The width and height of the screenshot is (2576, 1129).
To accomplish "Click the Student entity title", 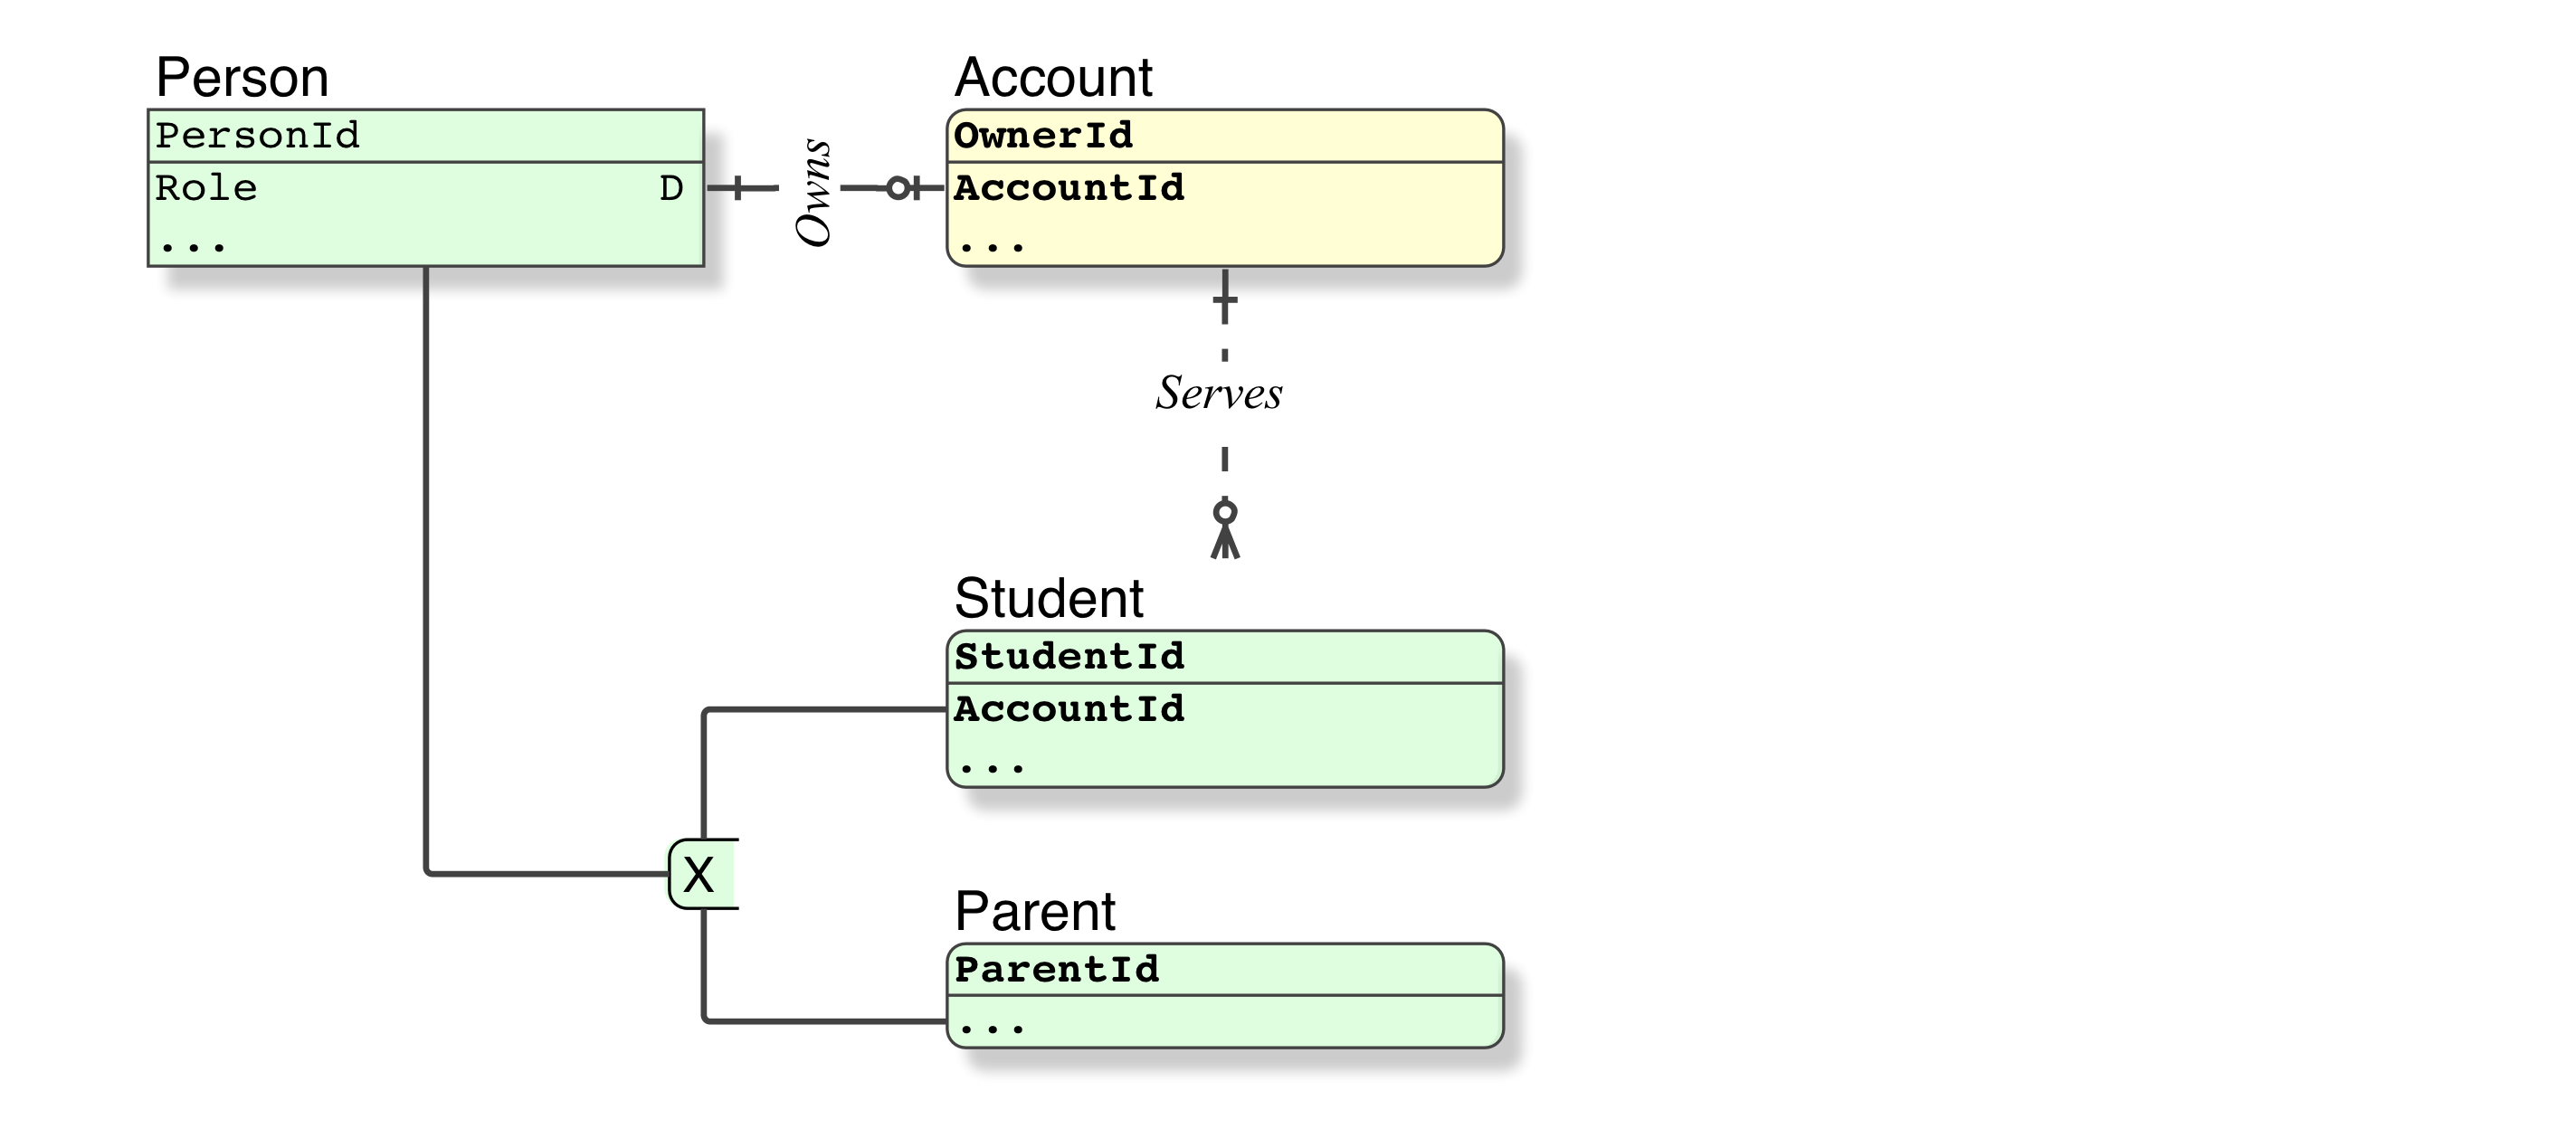I will pos(1048,598).
